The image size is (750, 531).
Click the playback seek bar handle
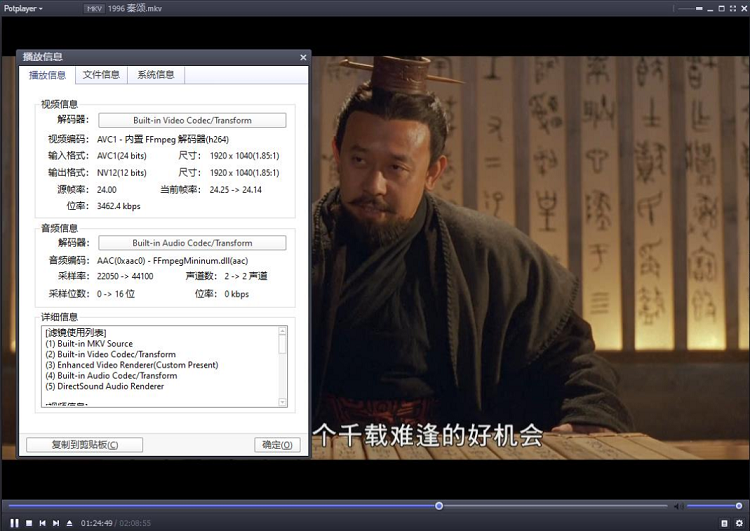click(x=439, y=506)
